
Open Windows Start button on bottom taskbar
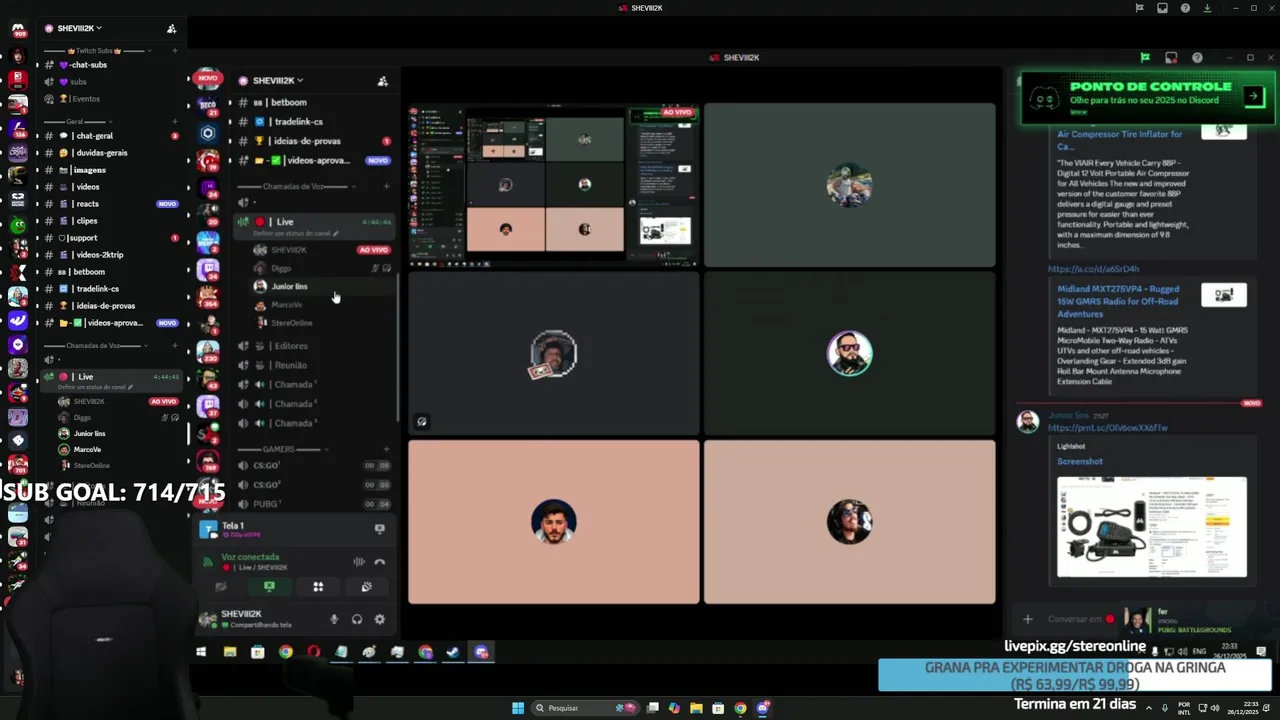coord(518,708)
